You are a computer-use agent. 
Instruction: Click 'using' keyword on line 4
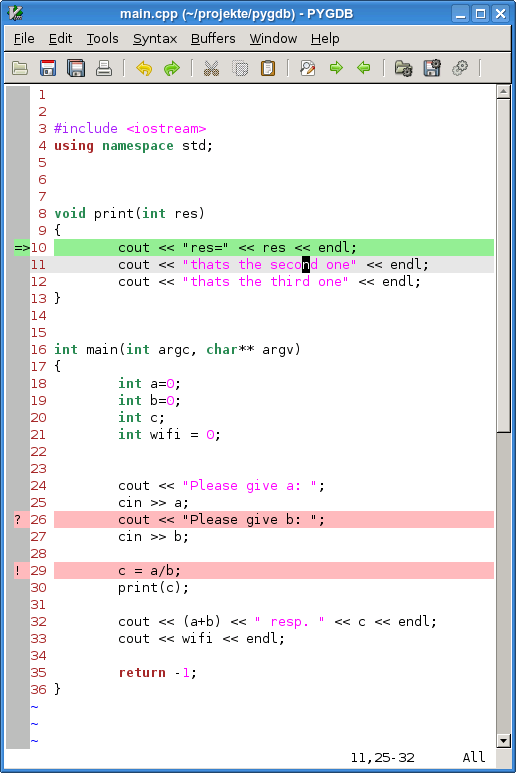click(74, 146)
